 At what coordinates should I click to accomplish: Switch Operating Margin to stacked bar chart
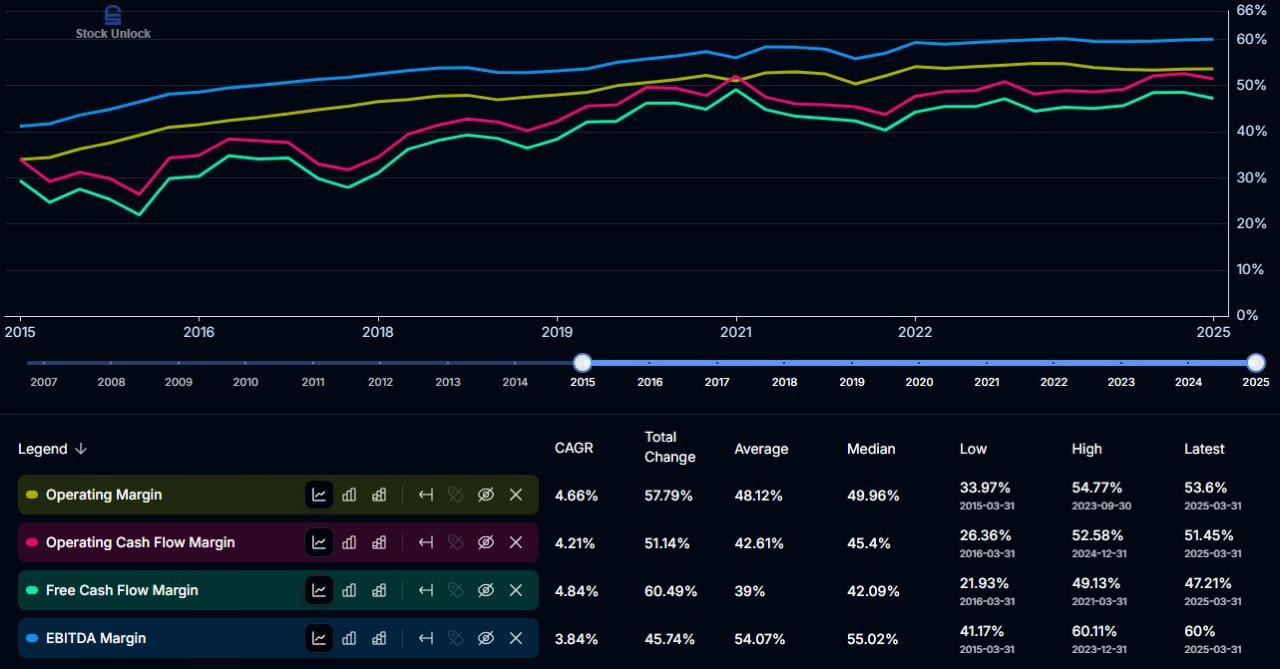[379, 494]
